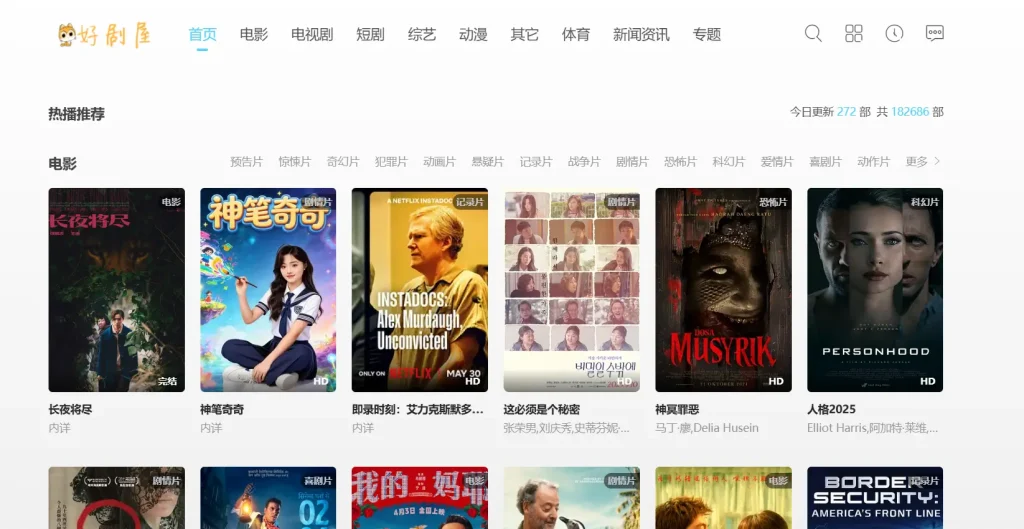Click the title 神笔奇奇 below poster
The width and height of the screenshot is (1024, 529).
tap(222, 409)
